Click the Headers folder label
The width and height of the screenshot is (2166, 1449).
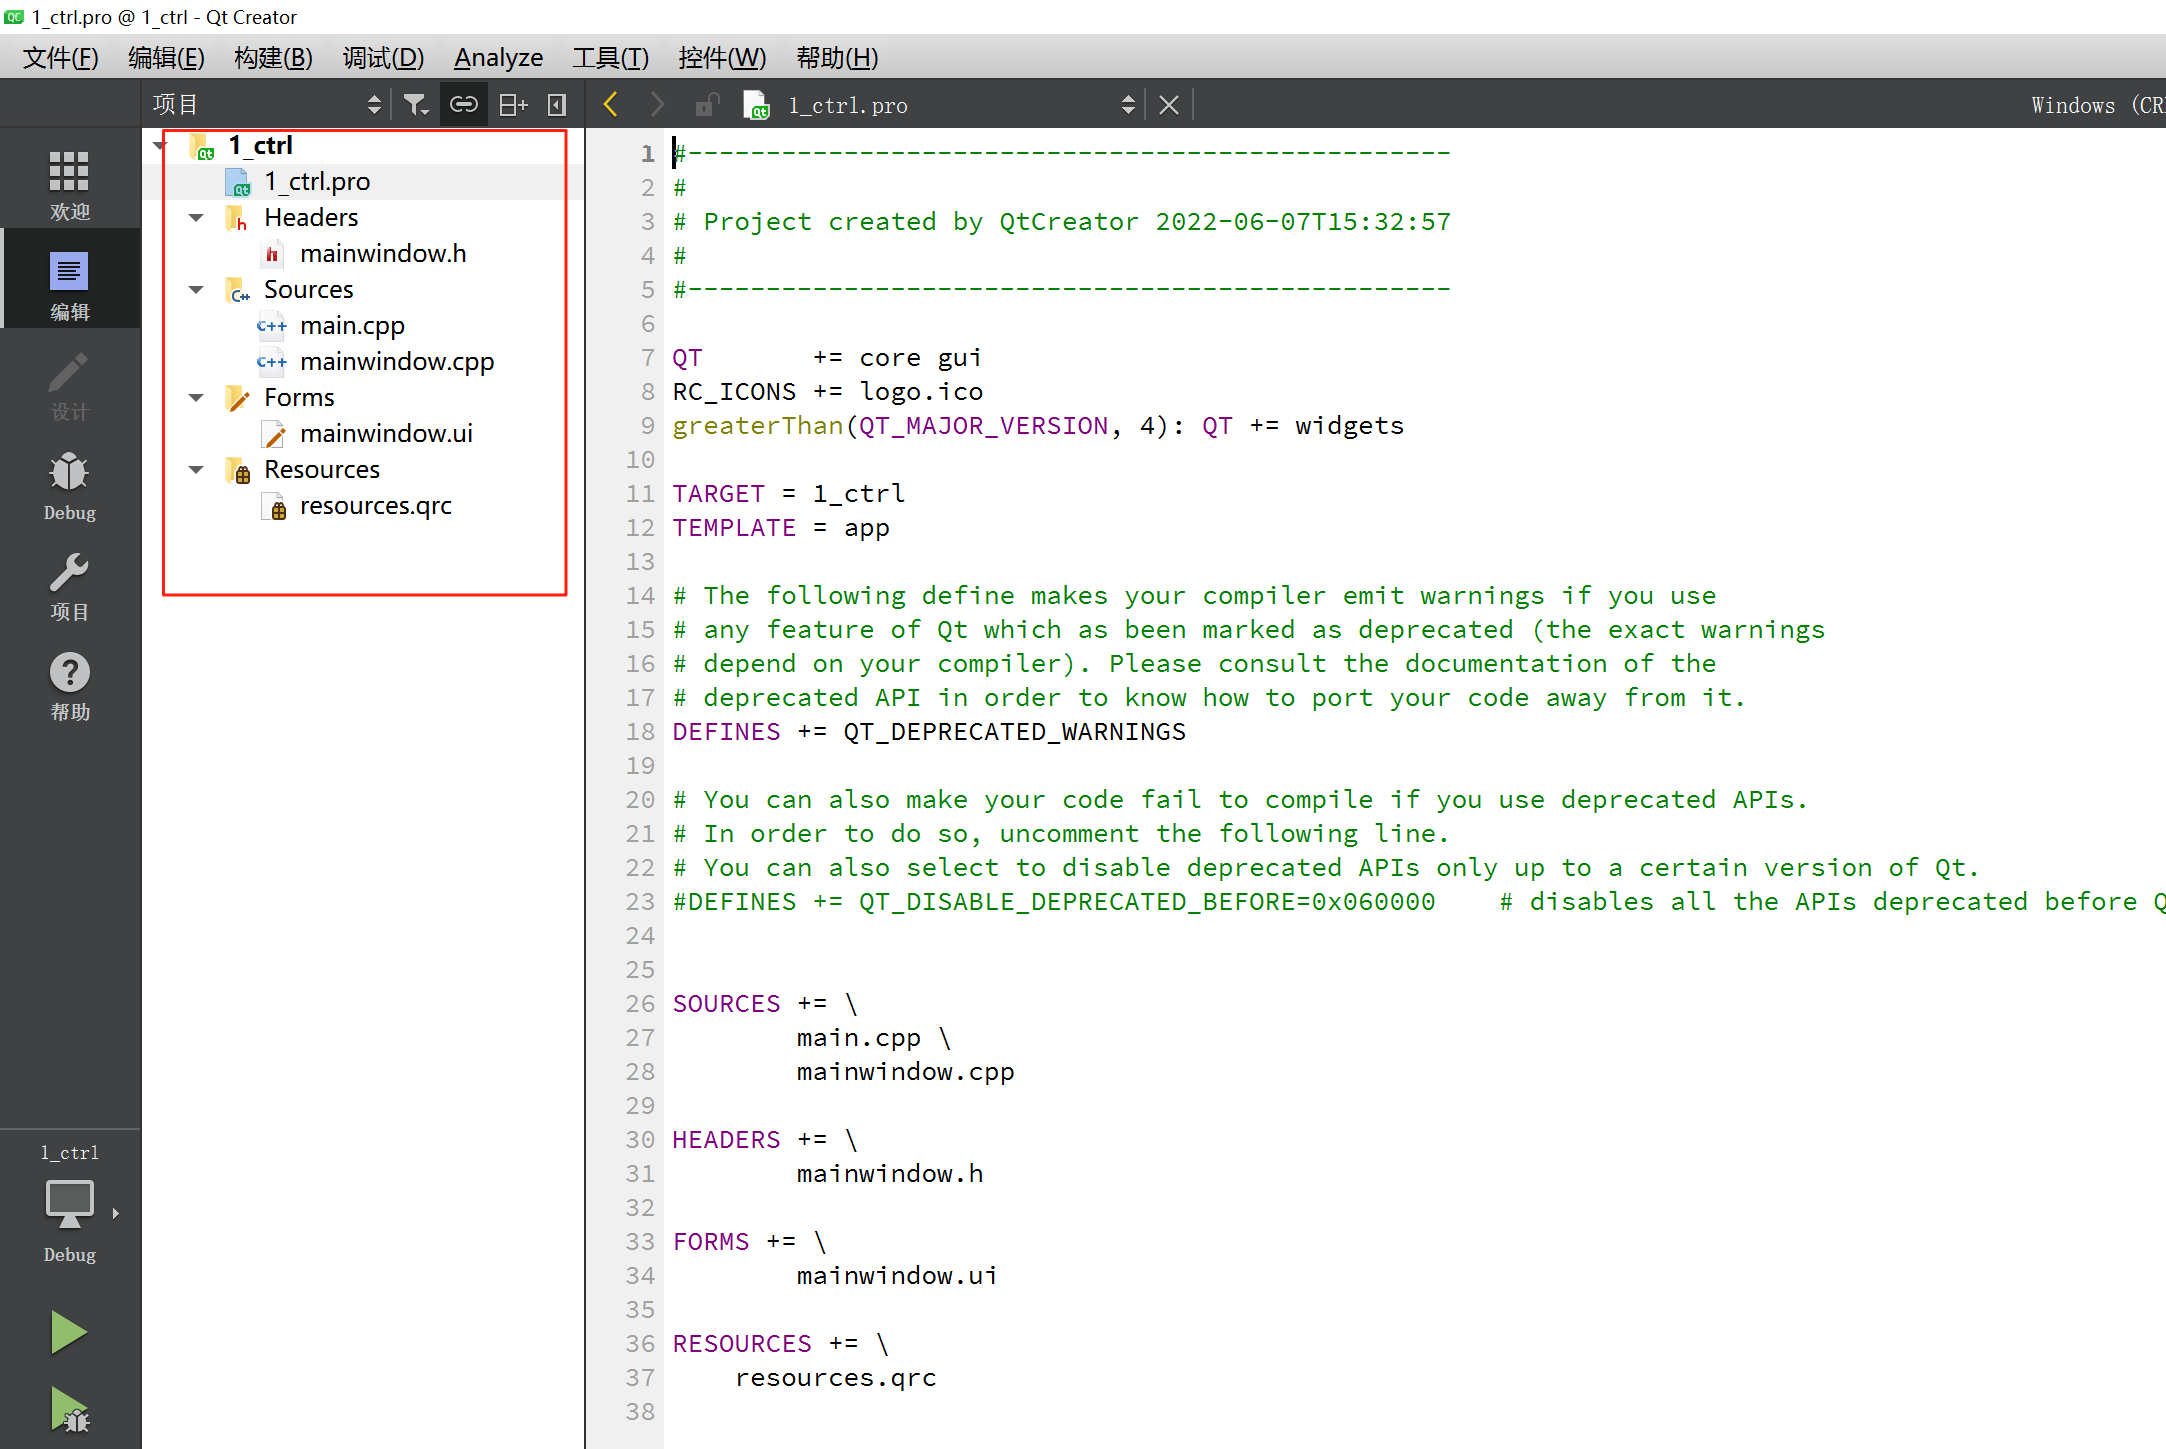[x=311, y=218]
